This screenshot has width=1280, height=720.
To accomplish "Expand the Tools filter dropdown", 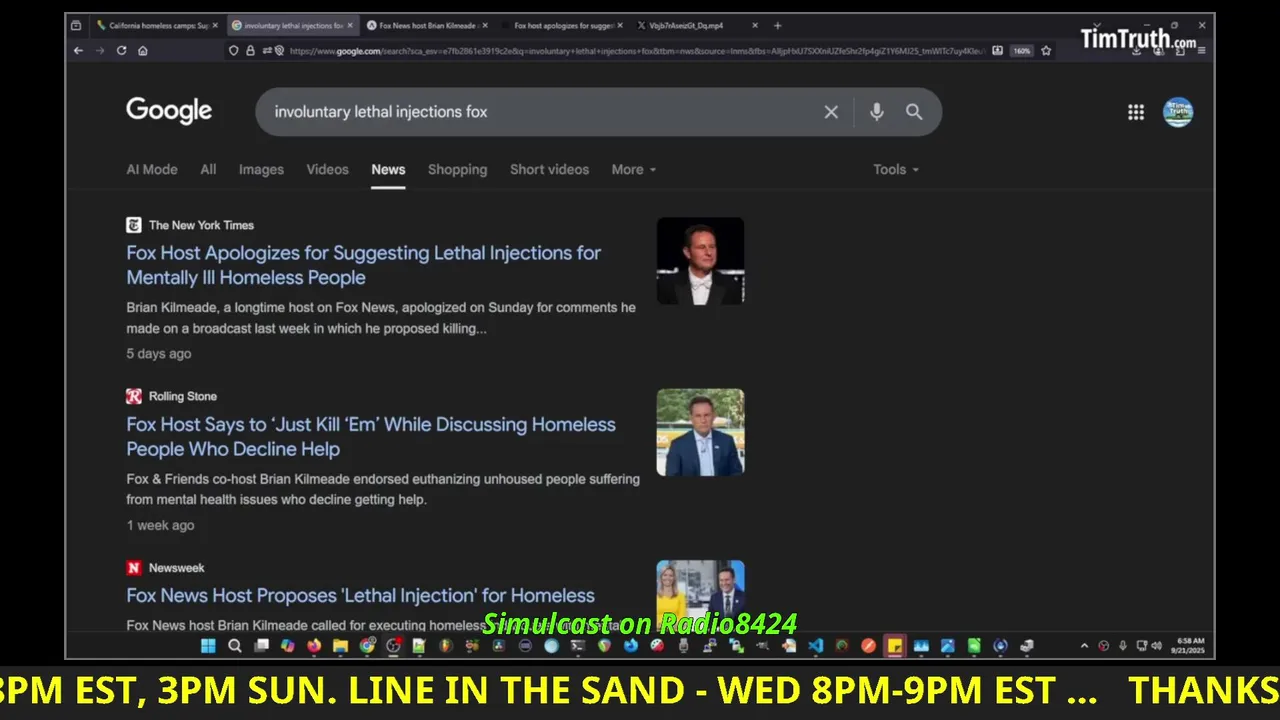I will pos(896,169).
